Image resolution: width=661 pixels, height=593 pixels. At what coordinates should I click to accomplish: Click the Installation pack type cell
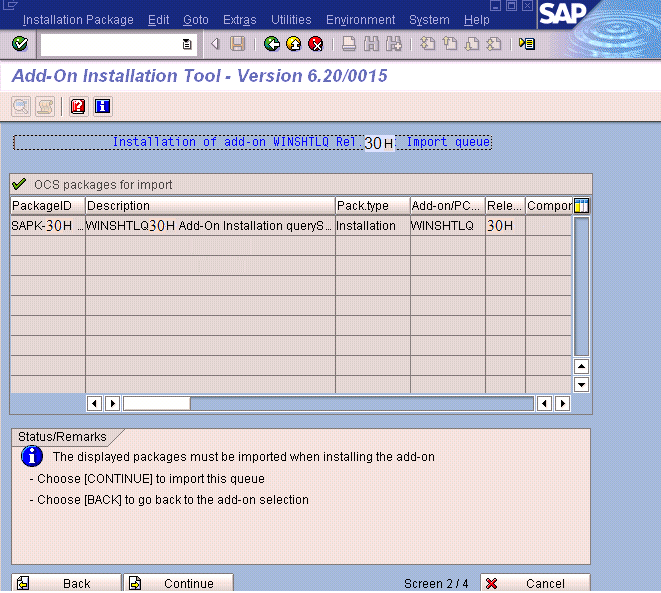click(x=373, y=226)
